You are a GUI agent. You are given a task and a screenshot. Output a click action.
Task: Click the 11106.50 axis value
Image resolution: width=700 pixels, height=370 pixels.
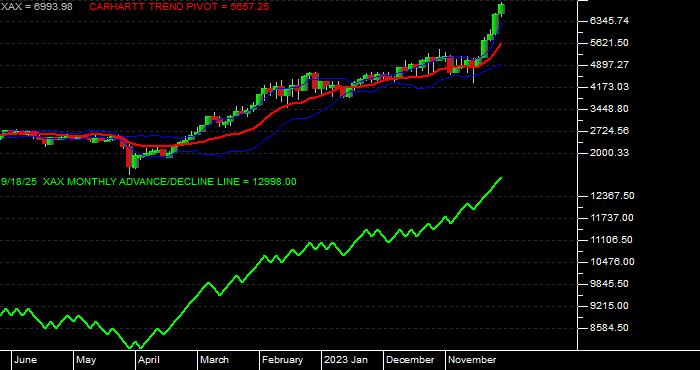612,240
